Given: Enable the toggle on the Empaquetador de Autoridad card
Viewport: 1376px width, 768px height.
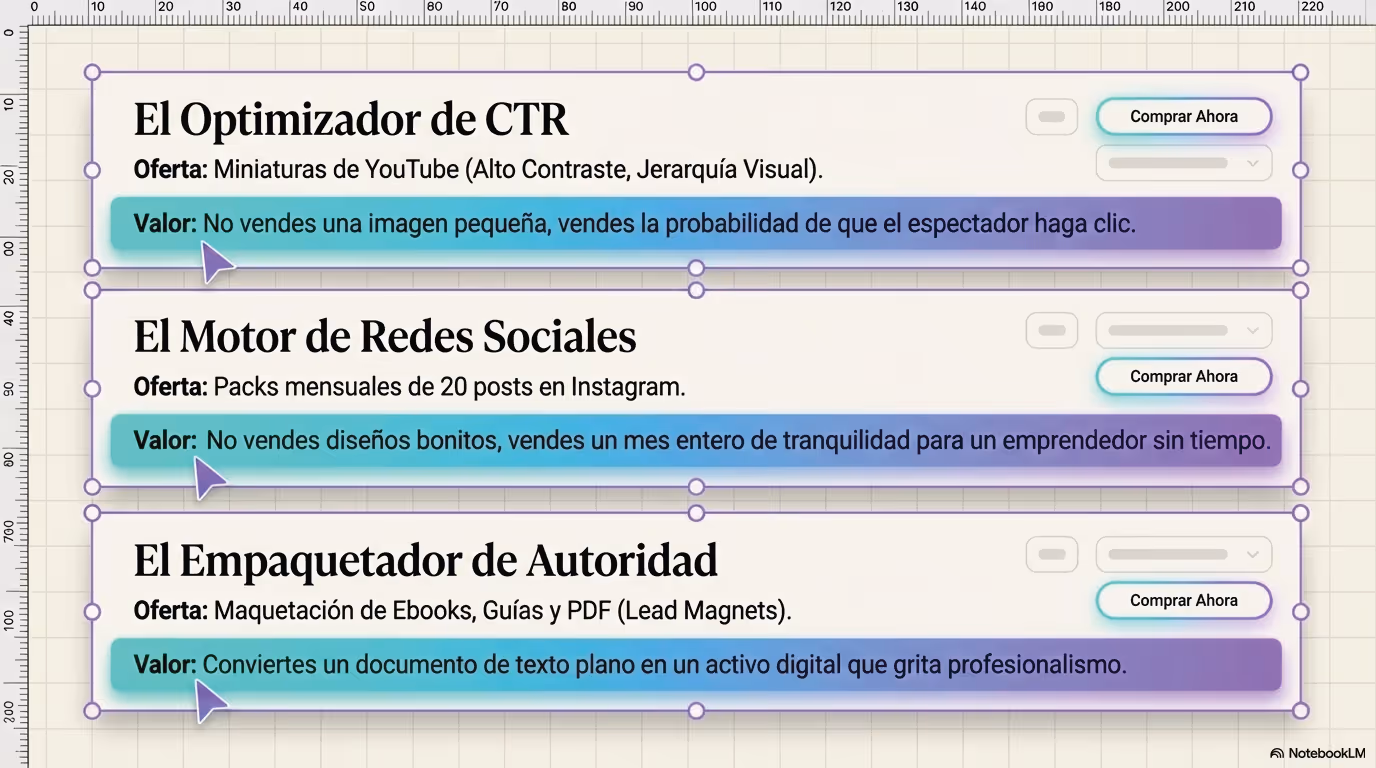Looking at the screenshot, I should 1051,554.
